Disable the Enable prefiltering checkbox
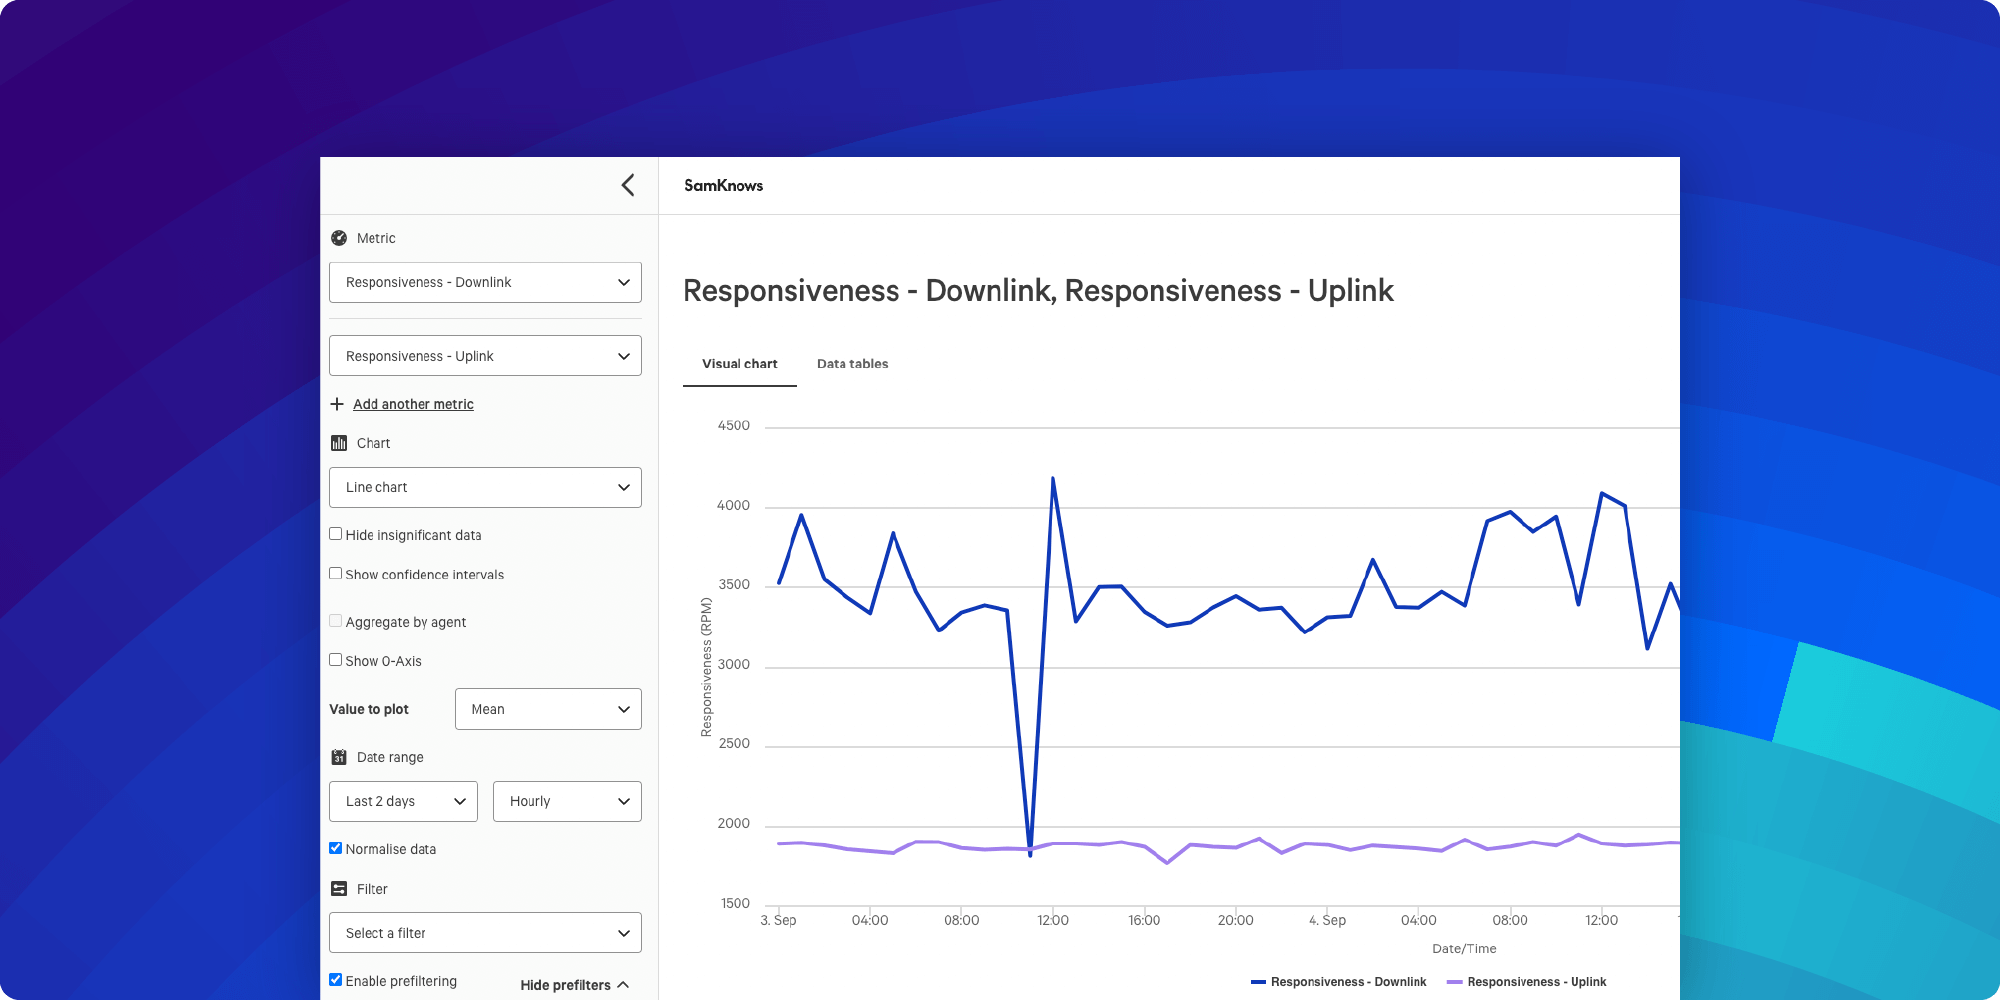This screenshot has width=2000, height=1000. [x=336, y=980]
